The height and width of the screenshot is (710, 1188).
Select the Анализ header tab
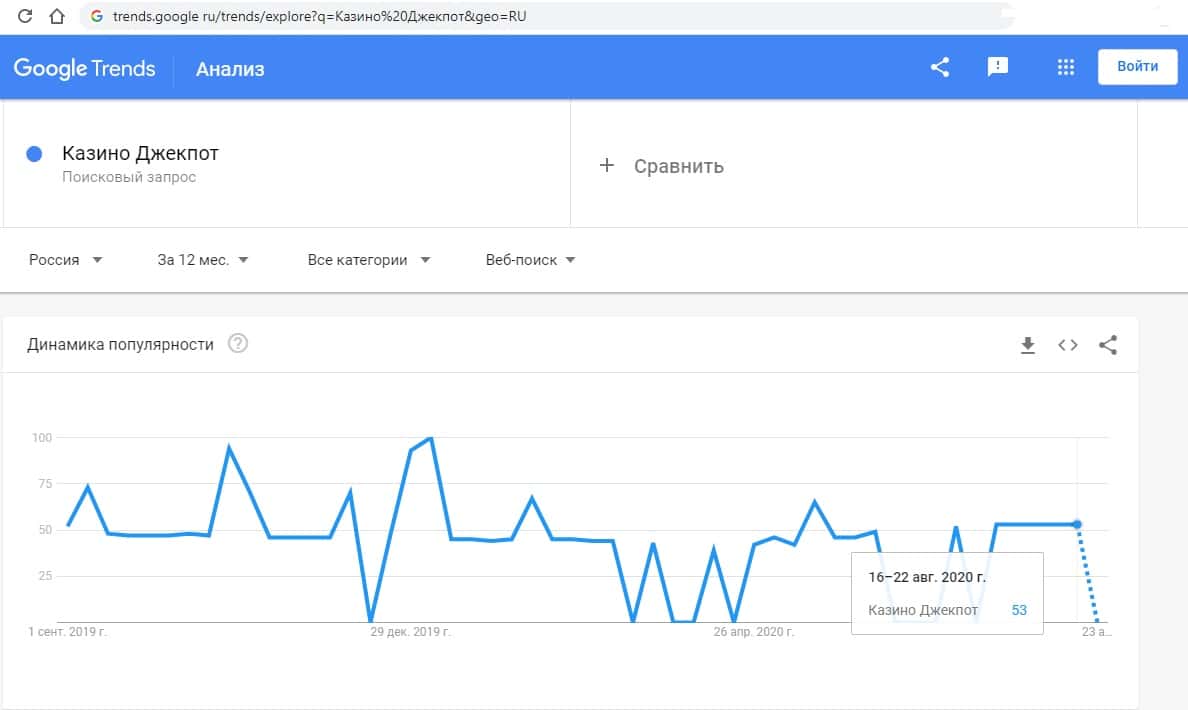[230, 69]
